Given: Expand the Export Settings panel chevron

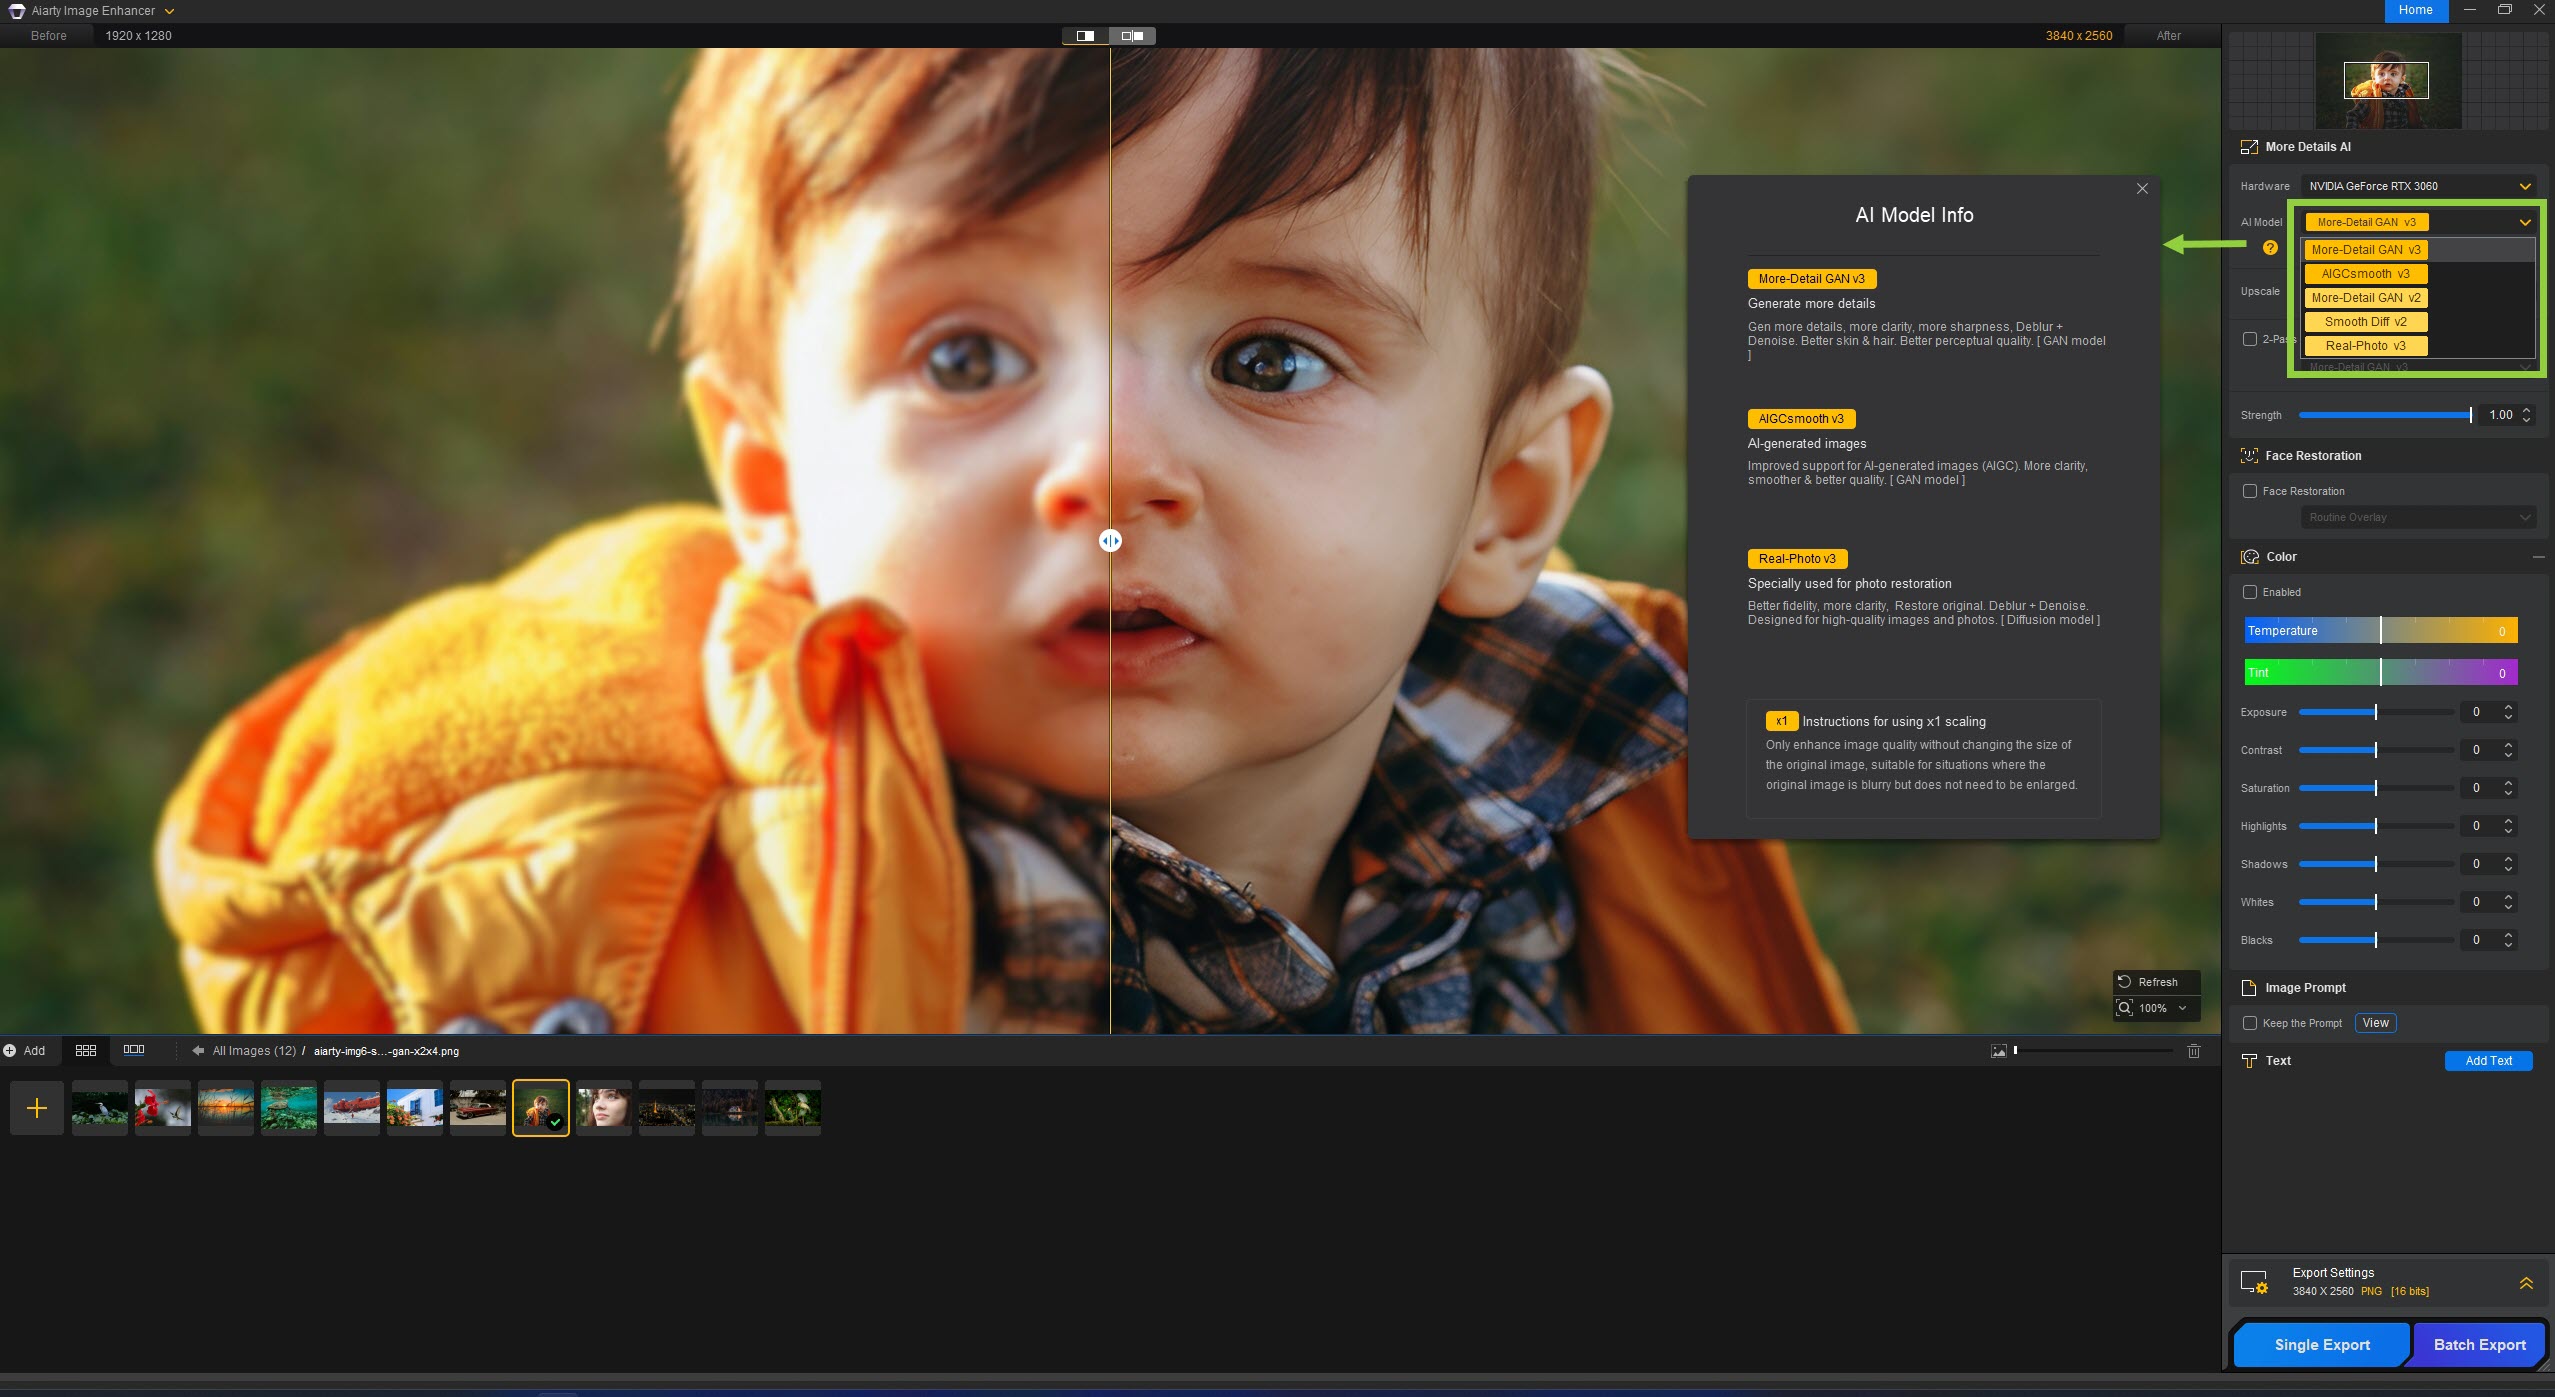Looking at the screenshot, I should coord(2526,1283).
